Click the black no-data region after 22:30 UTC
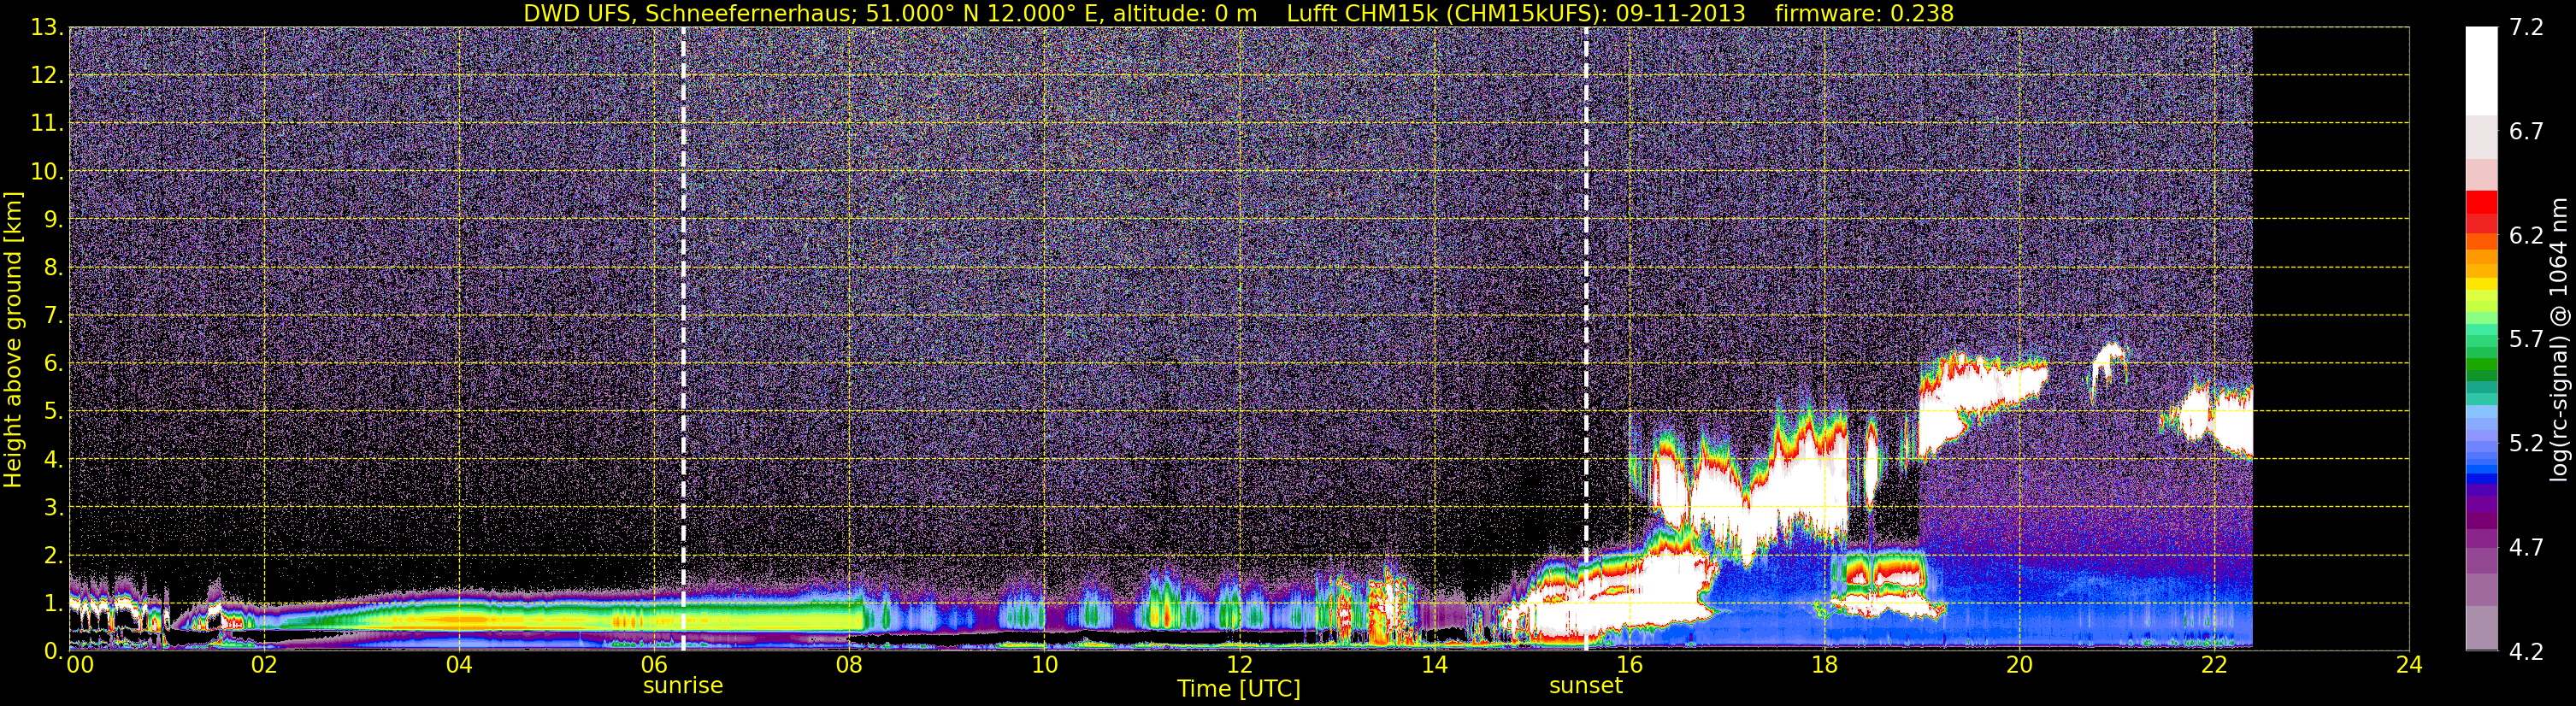2576x706 pixels. click(x=2330, y=339)
